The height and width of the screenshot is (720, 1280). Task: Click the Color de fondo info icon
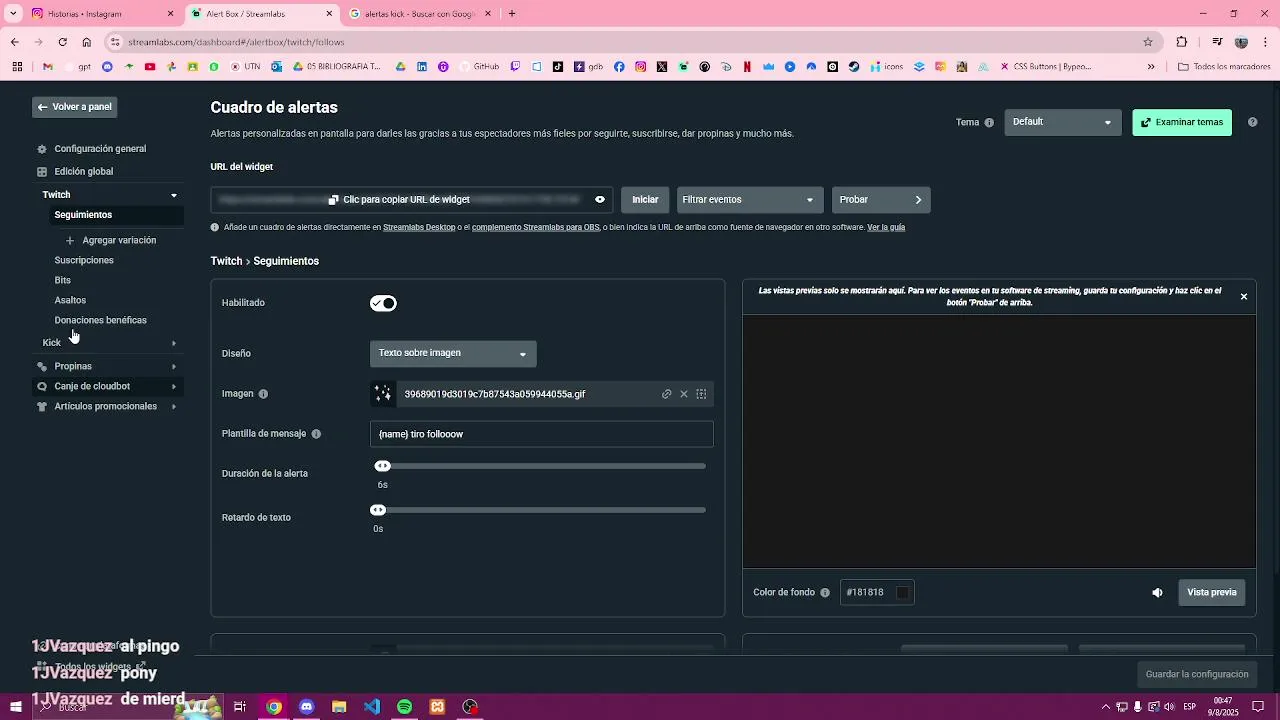(825, 593)
